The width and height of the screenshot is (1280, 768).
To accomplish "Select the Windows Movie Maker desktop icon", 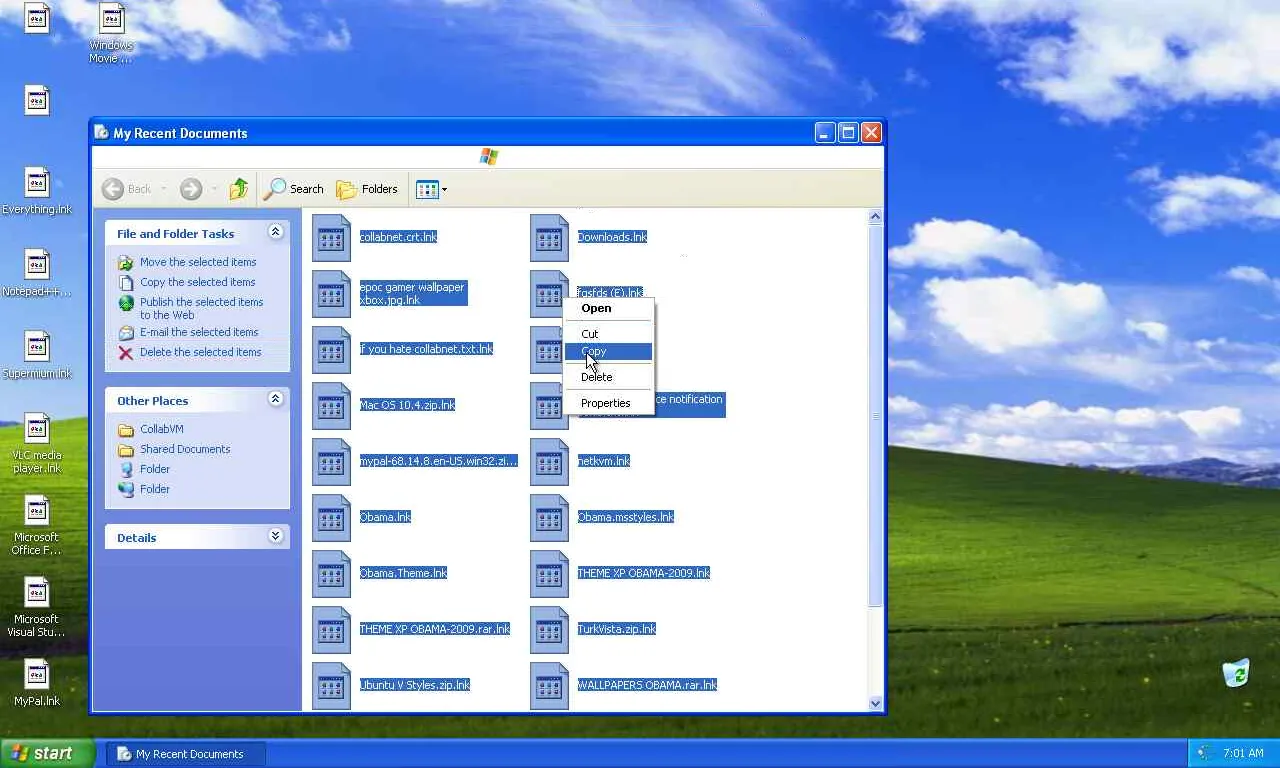I will (111, 34).
